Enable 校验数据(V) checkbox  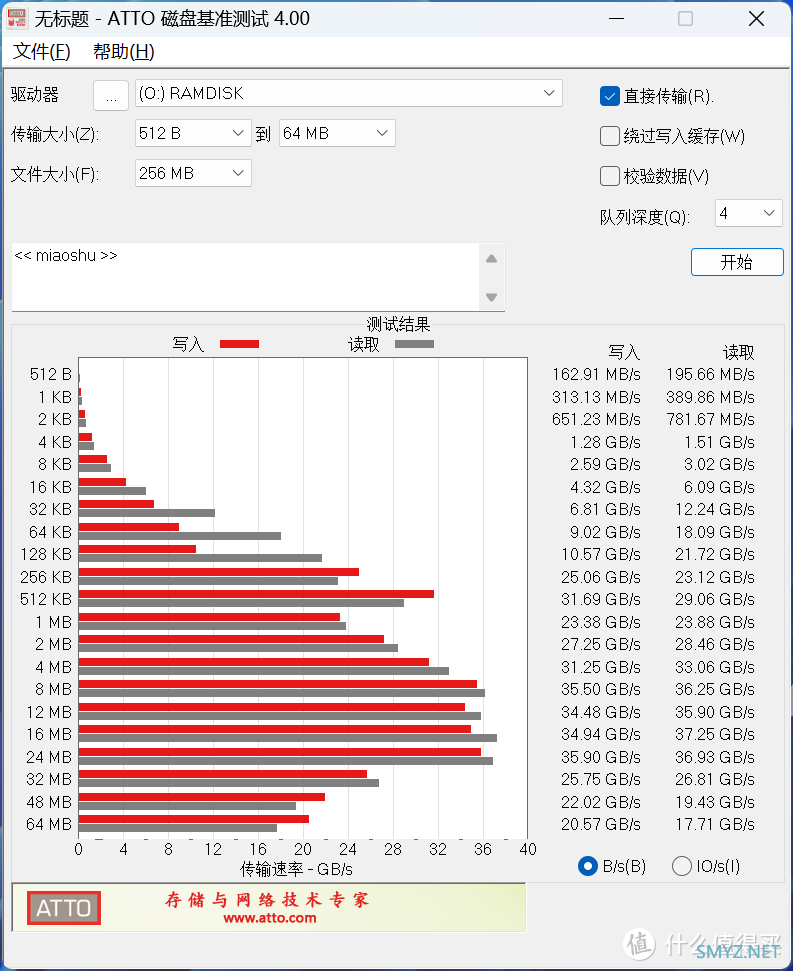point(609,176)
